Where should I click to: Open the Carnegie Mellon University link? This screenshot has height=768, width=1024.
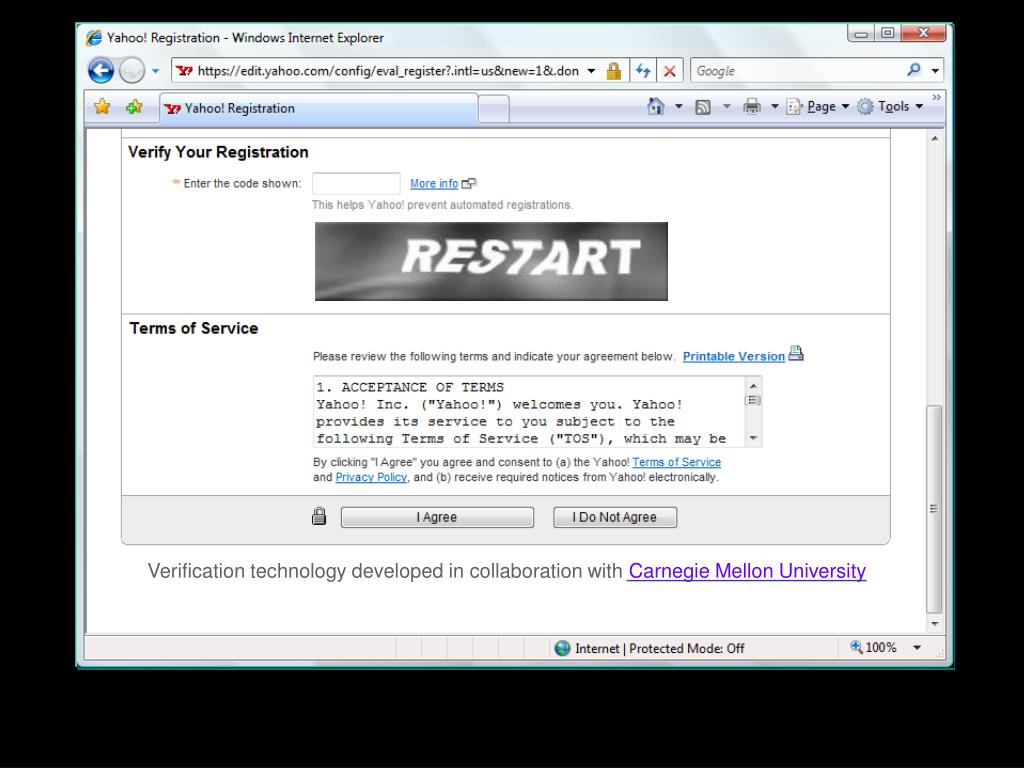coord(746,571)
